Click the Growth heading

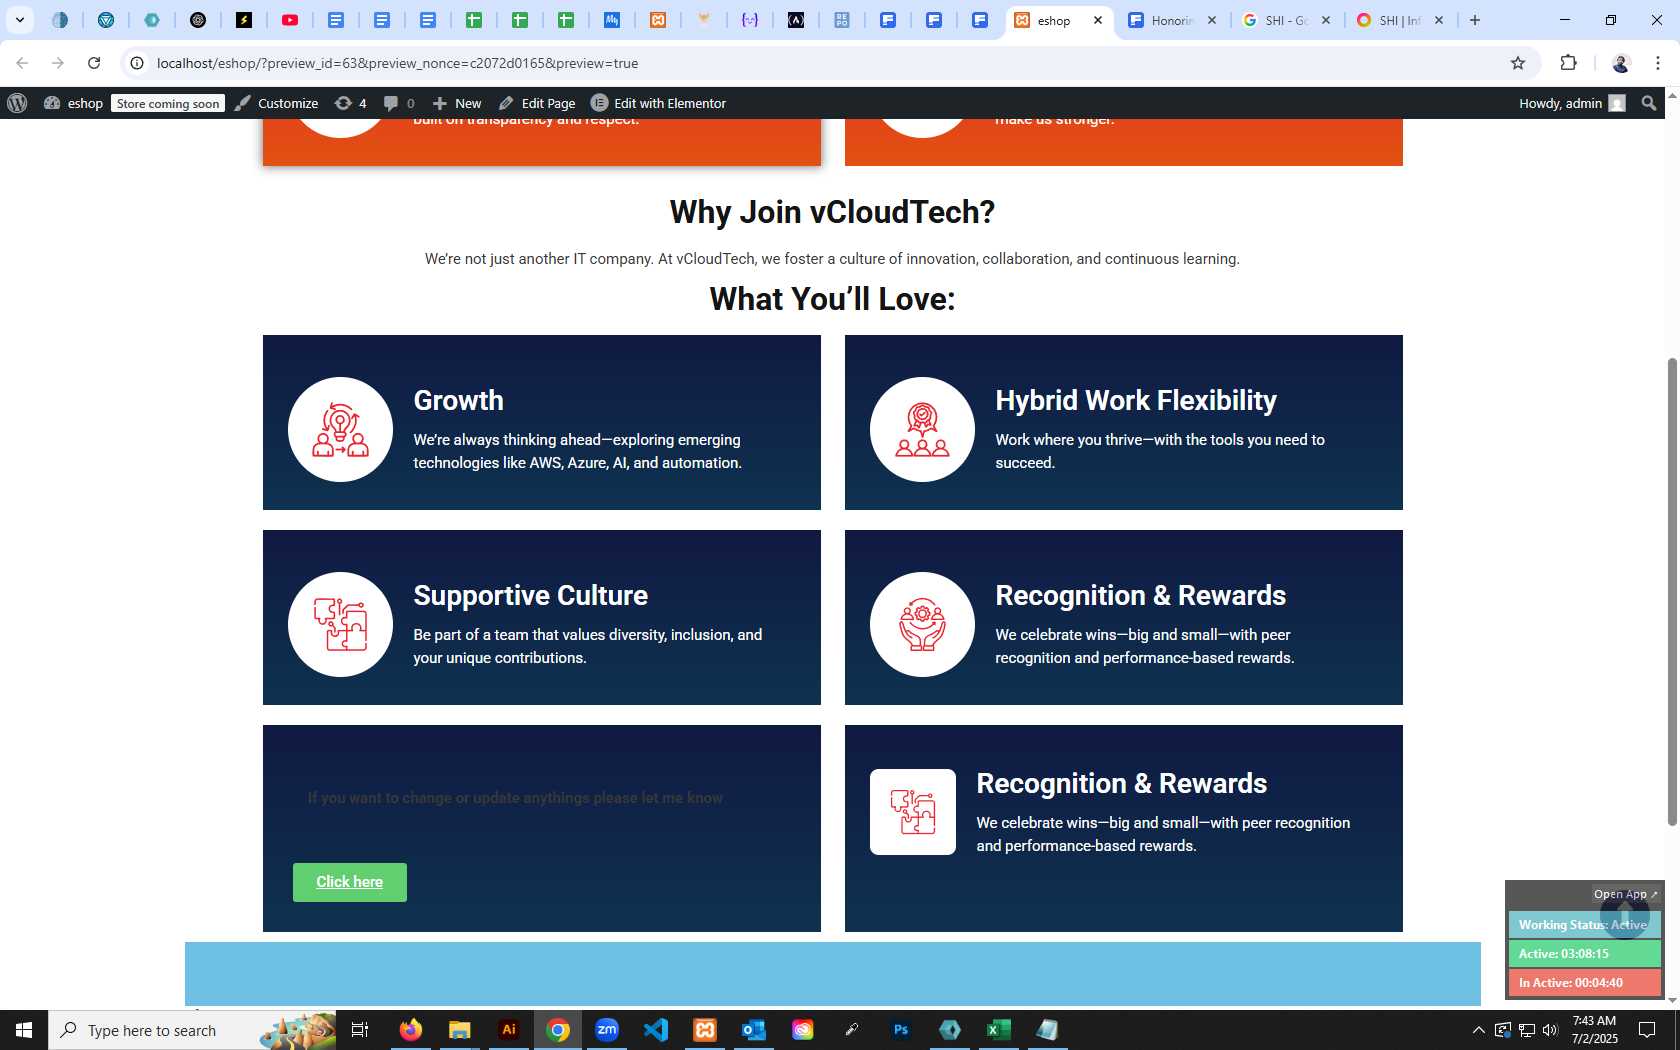pyautogui.click(x=458, y=400)
